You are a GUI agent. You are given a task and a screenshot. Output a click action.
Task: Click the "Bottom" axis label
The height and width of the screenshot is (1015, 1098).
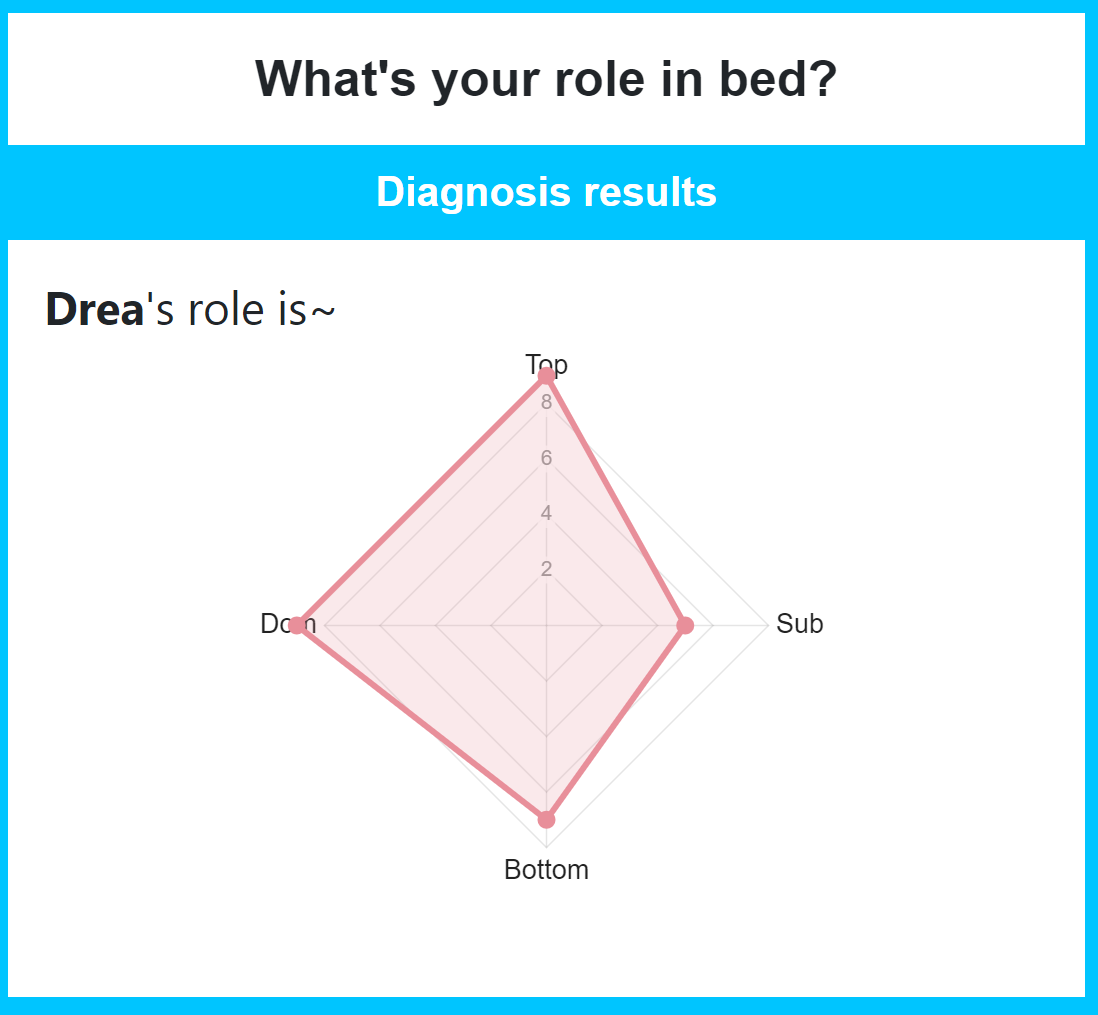(546, 870)
